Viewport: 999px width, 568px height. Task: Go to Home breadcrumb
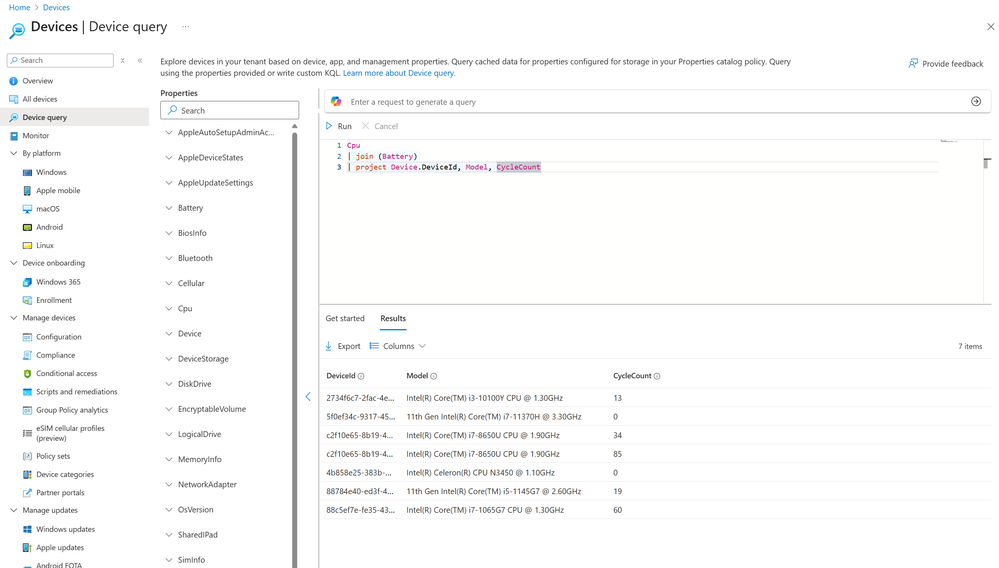(19, 8)
